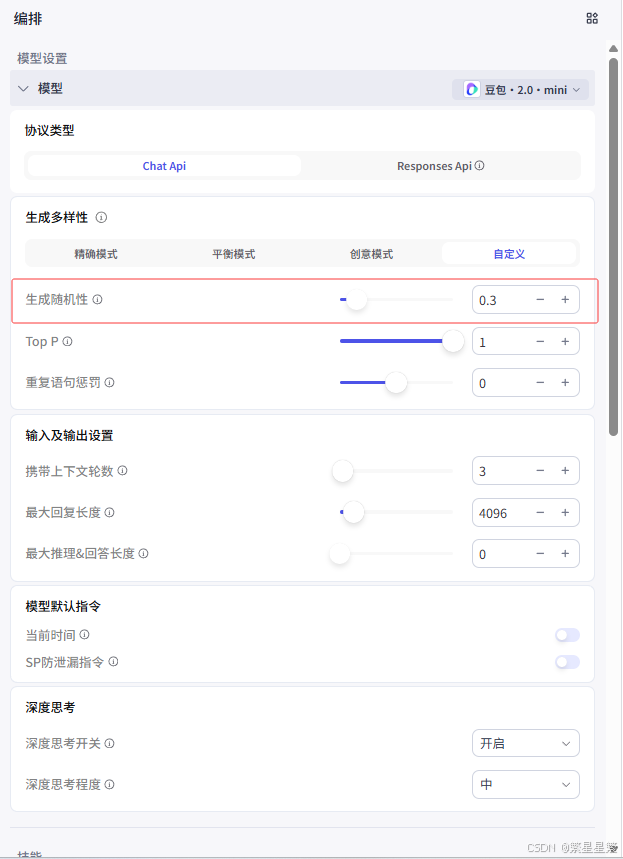
Task: Show info for 生成随机性
Action: [98, 299]
